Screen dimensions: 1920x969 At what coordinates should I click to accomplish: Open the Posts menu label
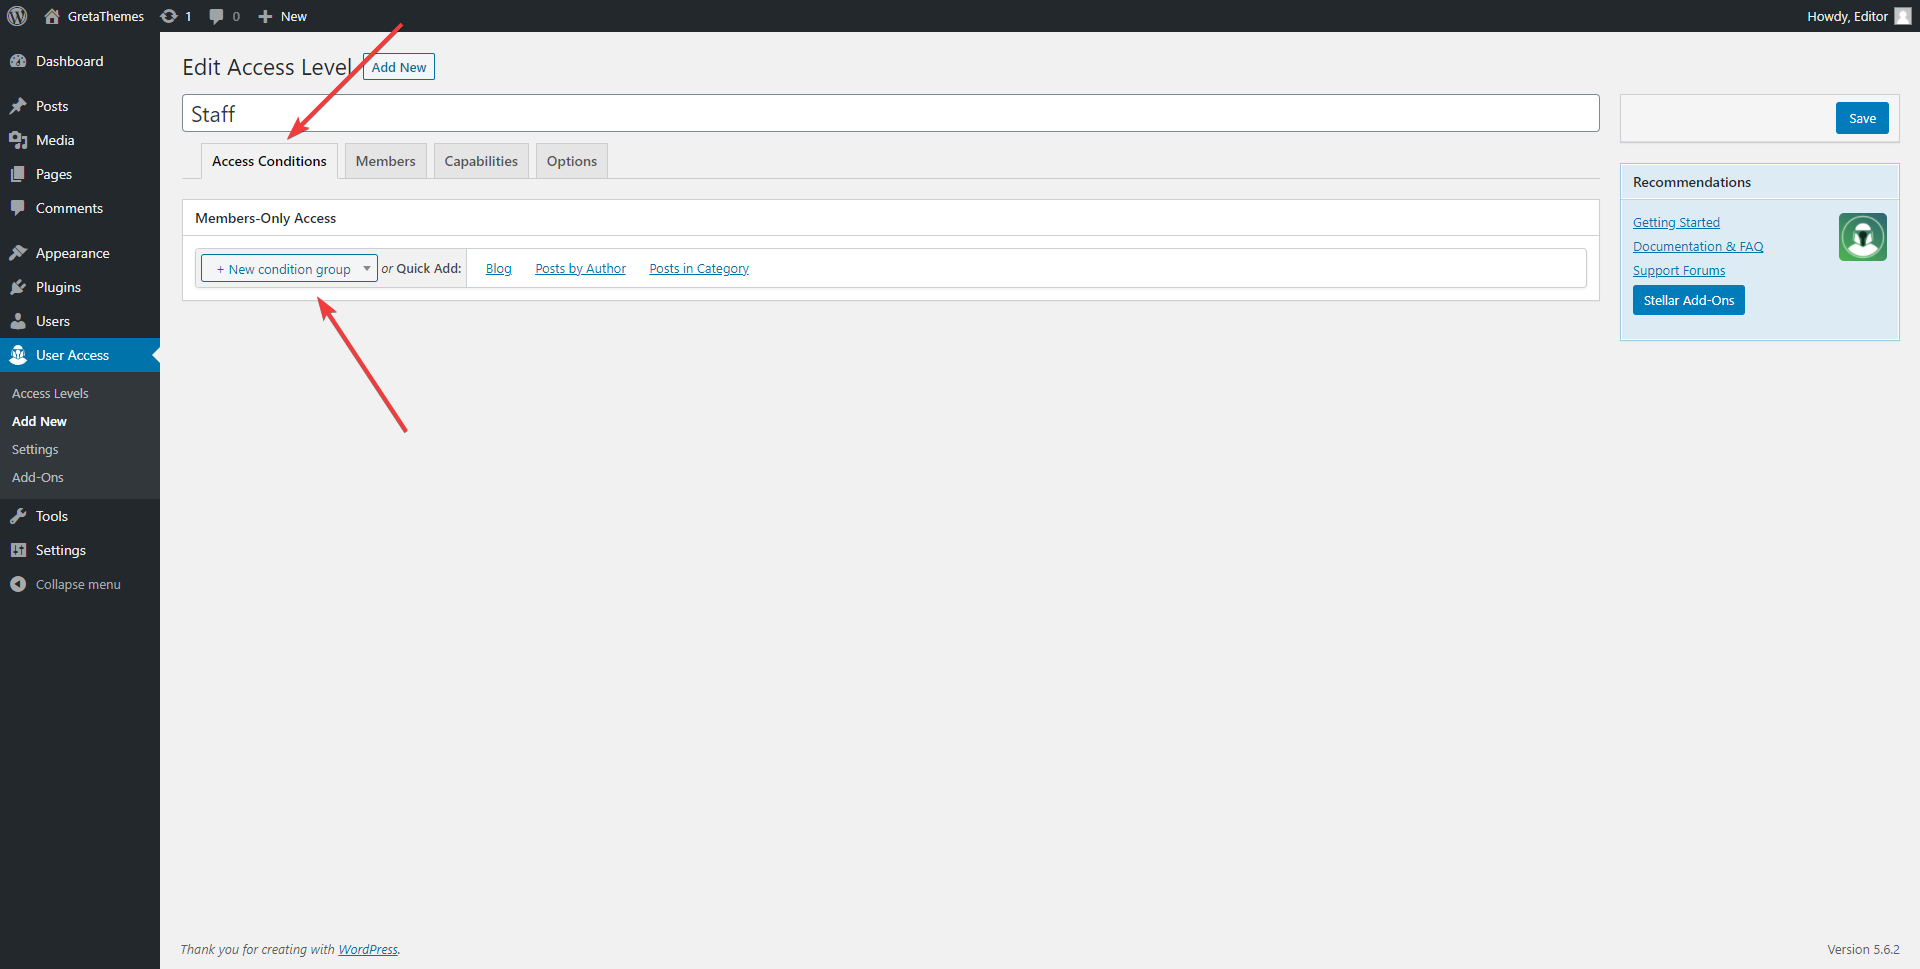[x=52, y=106]
